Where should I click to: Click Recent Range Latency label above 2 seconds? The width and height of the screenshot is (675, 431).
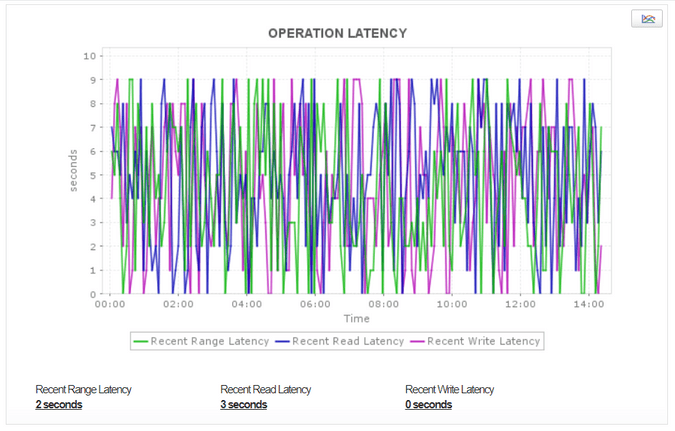[x=83, y=389]
